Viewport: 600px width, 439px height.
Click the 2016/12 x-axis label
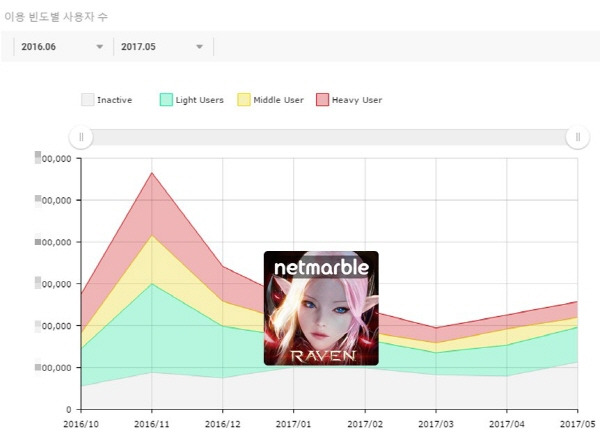coord(223,424)
